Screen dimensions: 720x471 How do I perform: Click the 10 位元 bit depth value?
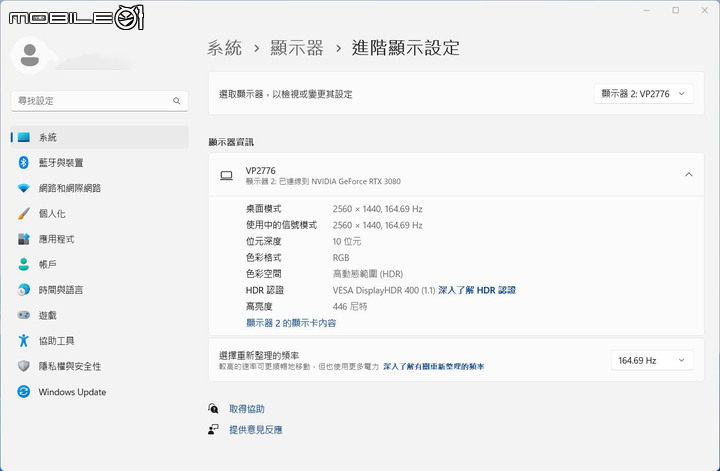pos(347,241)
